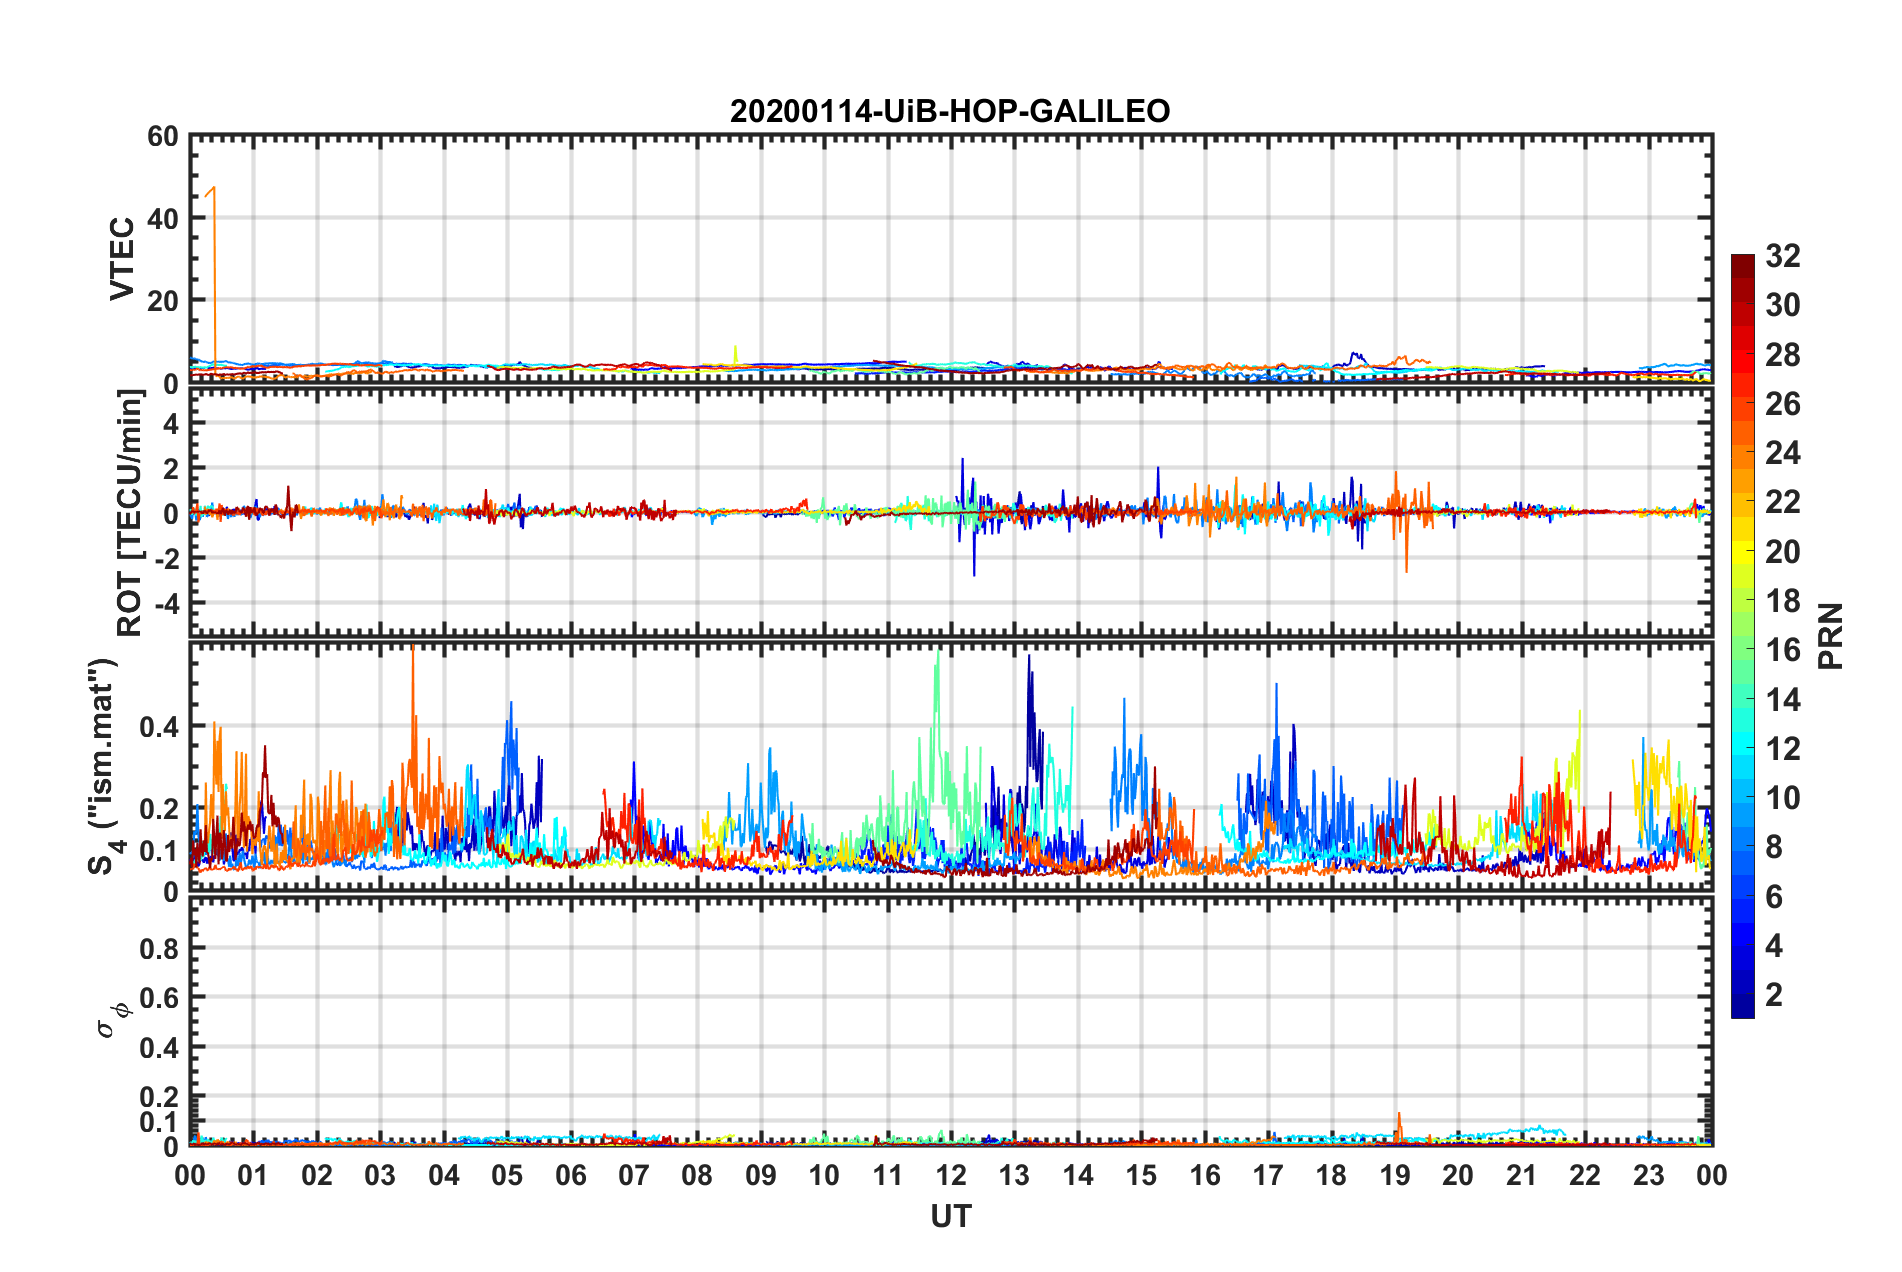The image size is (1902, 1272).
Task: Click the 23 hour label on the UT axis
Action: [1649, 1175]
